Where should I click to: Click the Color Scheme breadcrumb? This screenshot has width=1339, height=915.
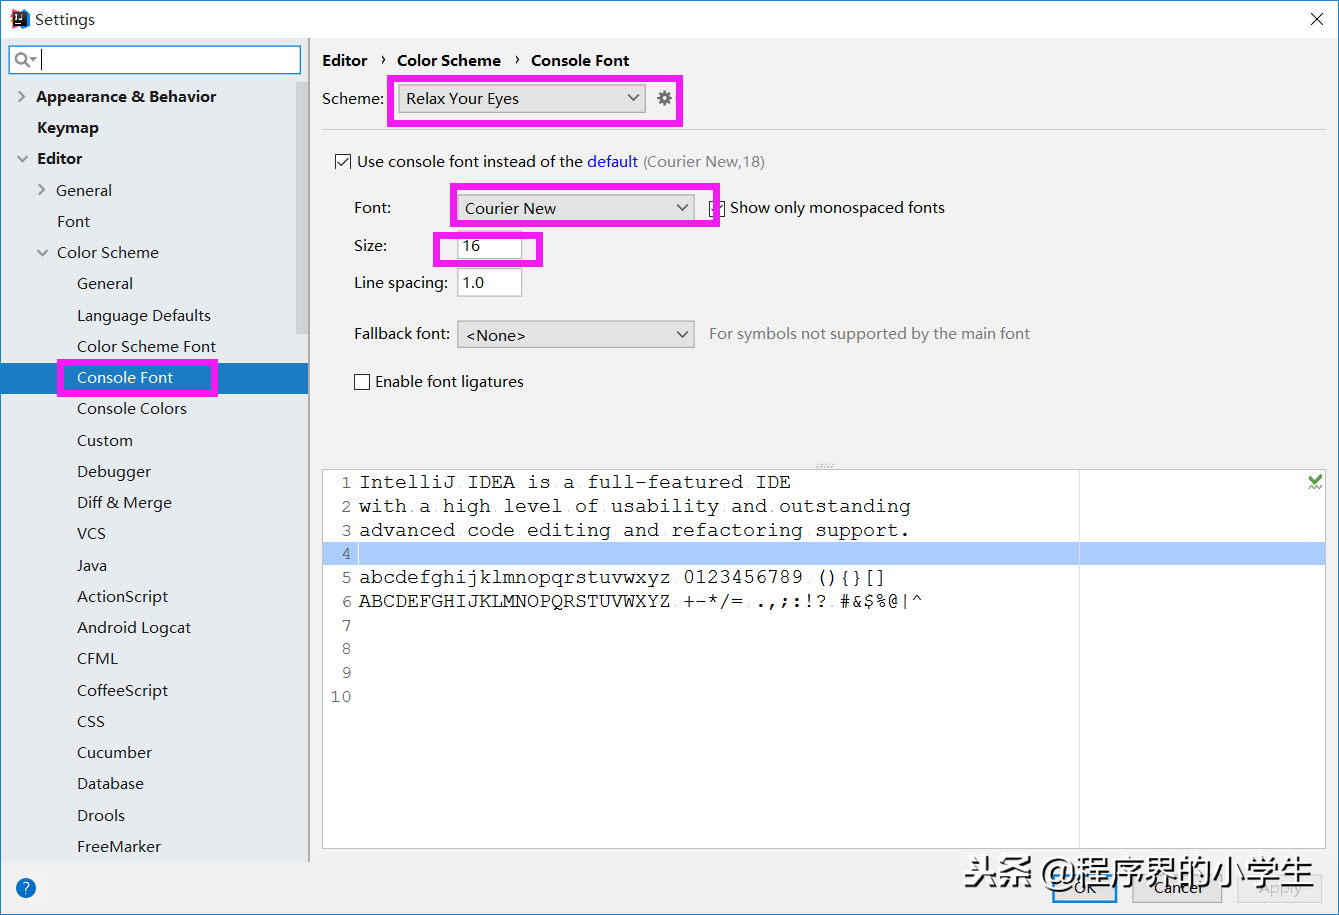pyautogui.click(x=449, y=61)
